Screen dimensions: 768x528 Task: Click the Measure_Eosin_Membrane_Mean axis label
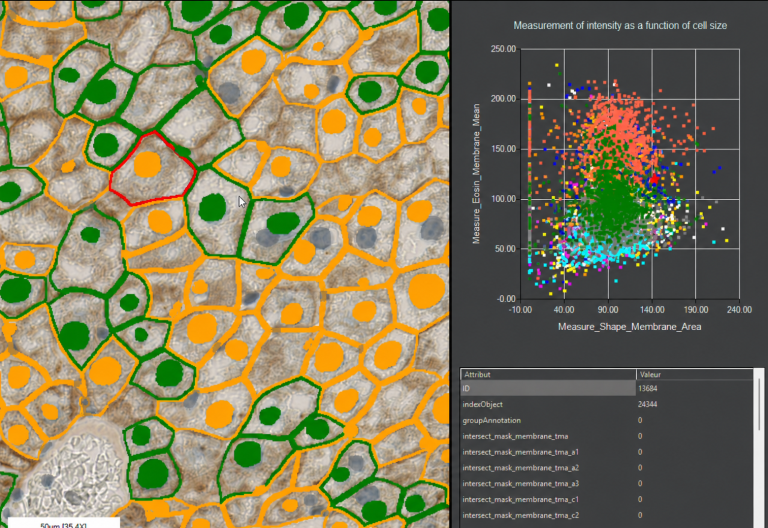(x=476, y=174)
